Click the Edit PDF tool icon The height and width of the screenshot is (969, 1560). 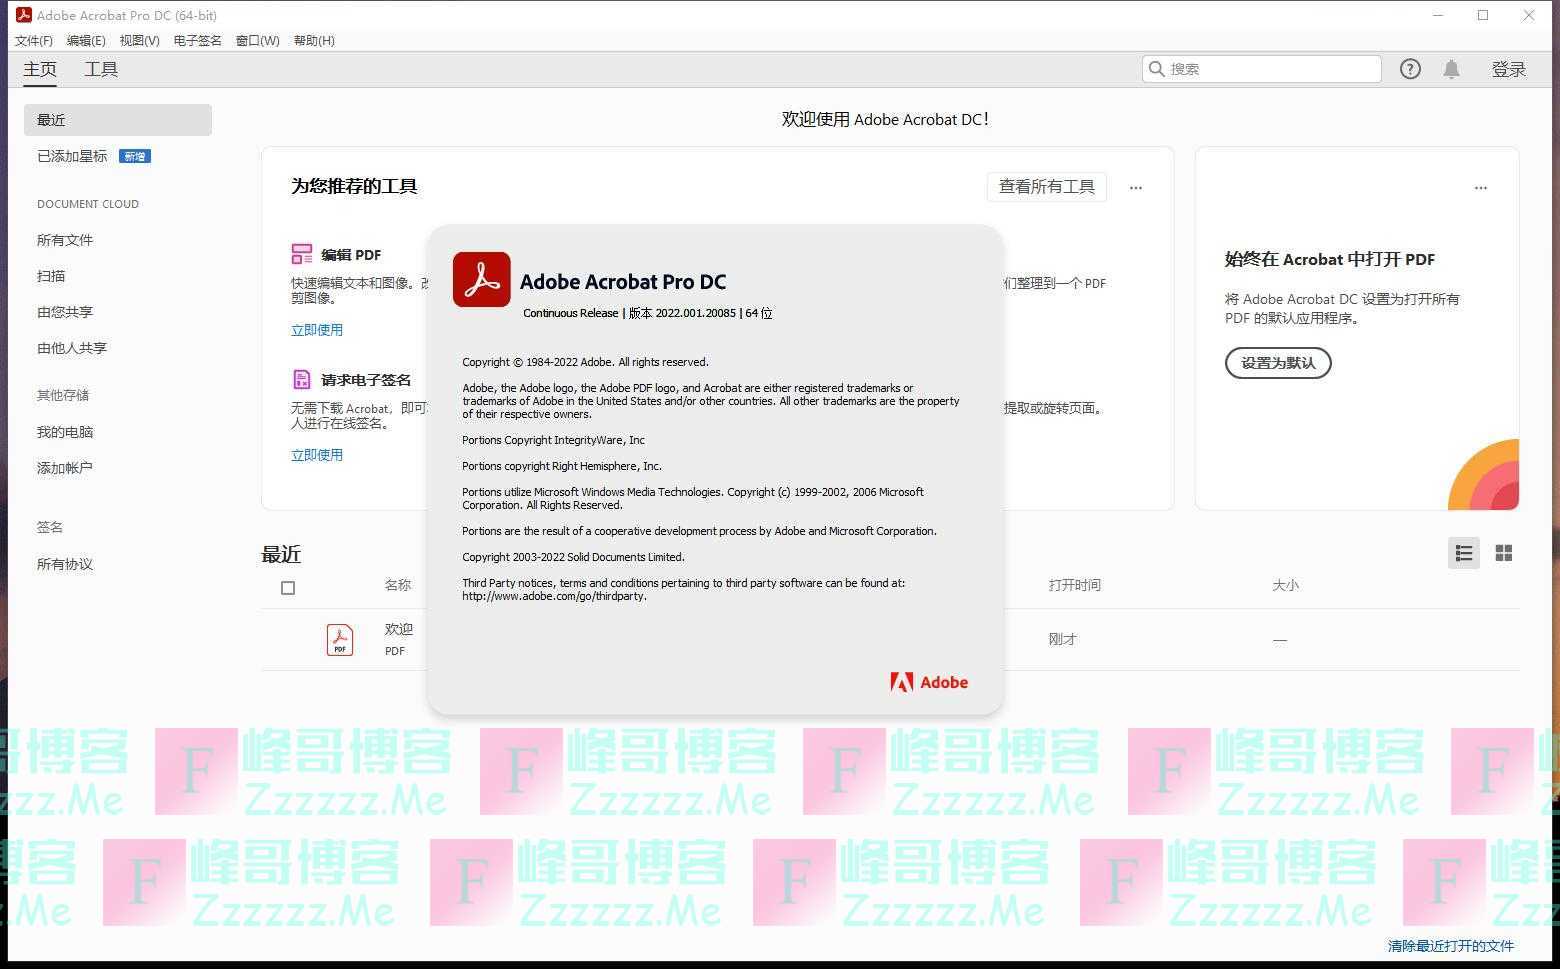point(302,254)
